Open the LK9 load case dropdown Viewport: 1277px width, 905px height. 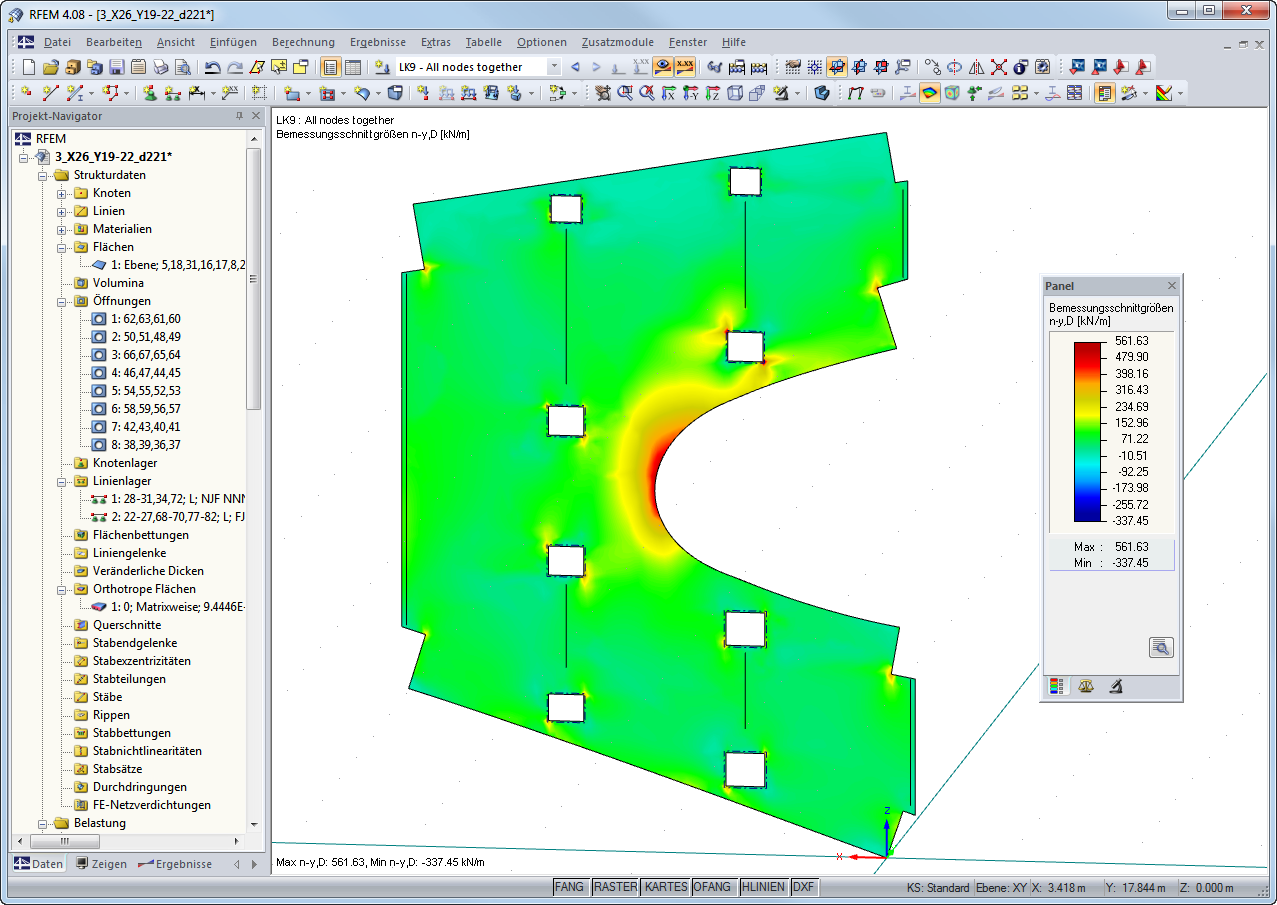click(x=556, y=66)
